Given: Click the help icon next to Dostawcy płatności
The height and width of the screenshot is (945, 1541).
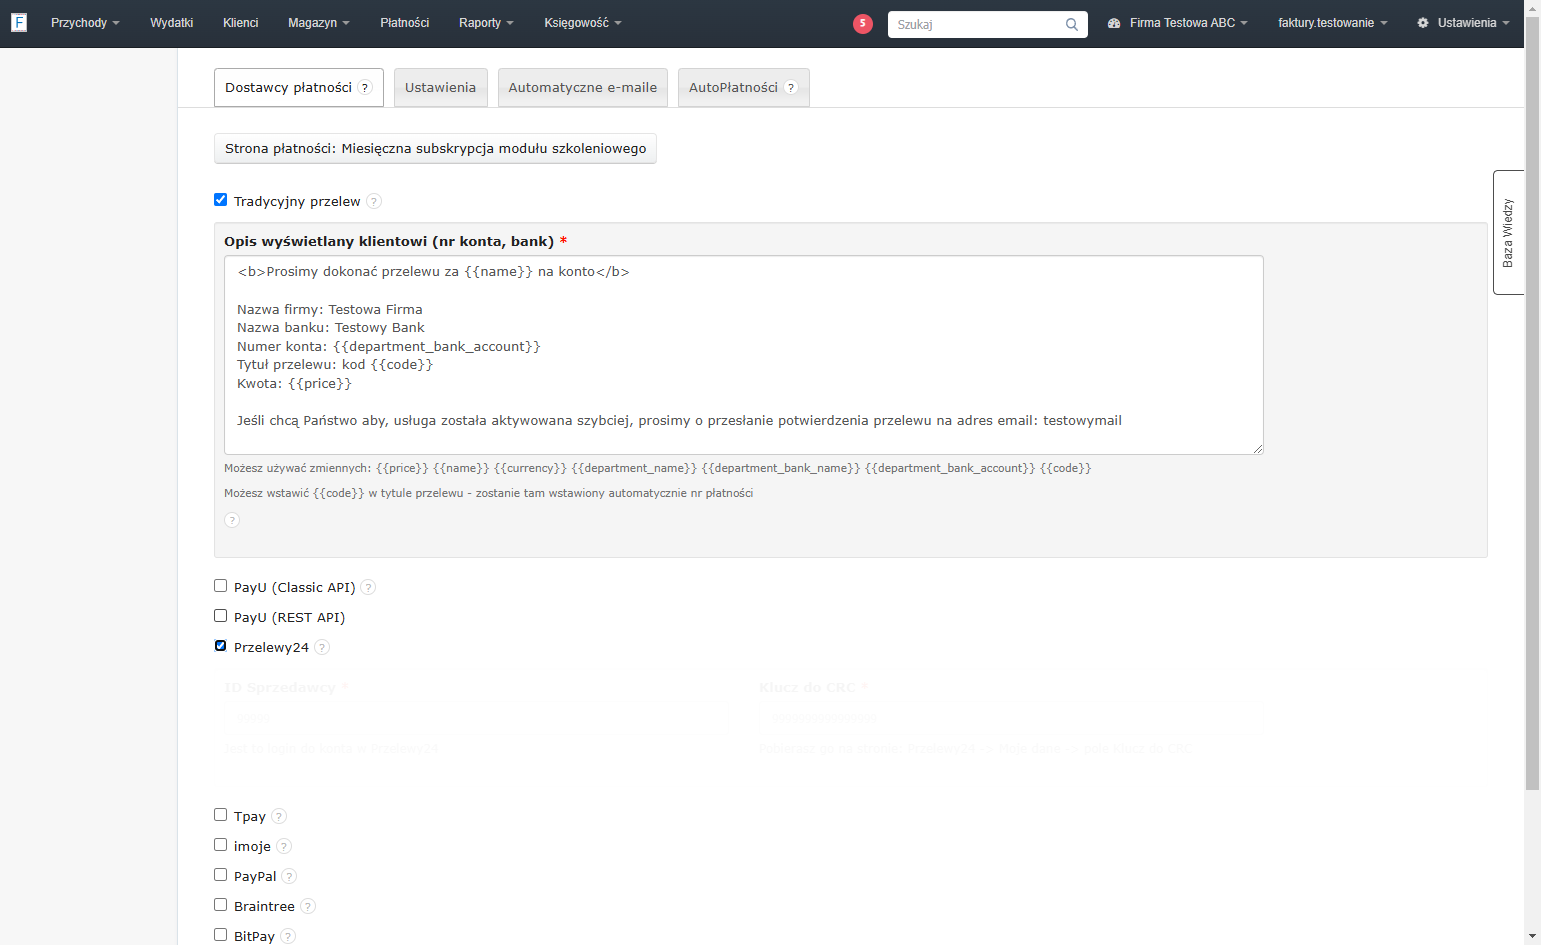Looking at the screenshot, I should pyautogui.click(x=365, y=88).
